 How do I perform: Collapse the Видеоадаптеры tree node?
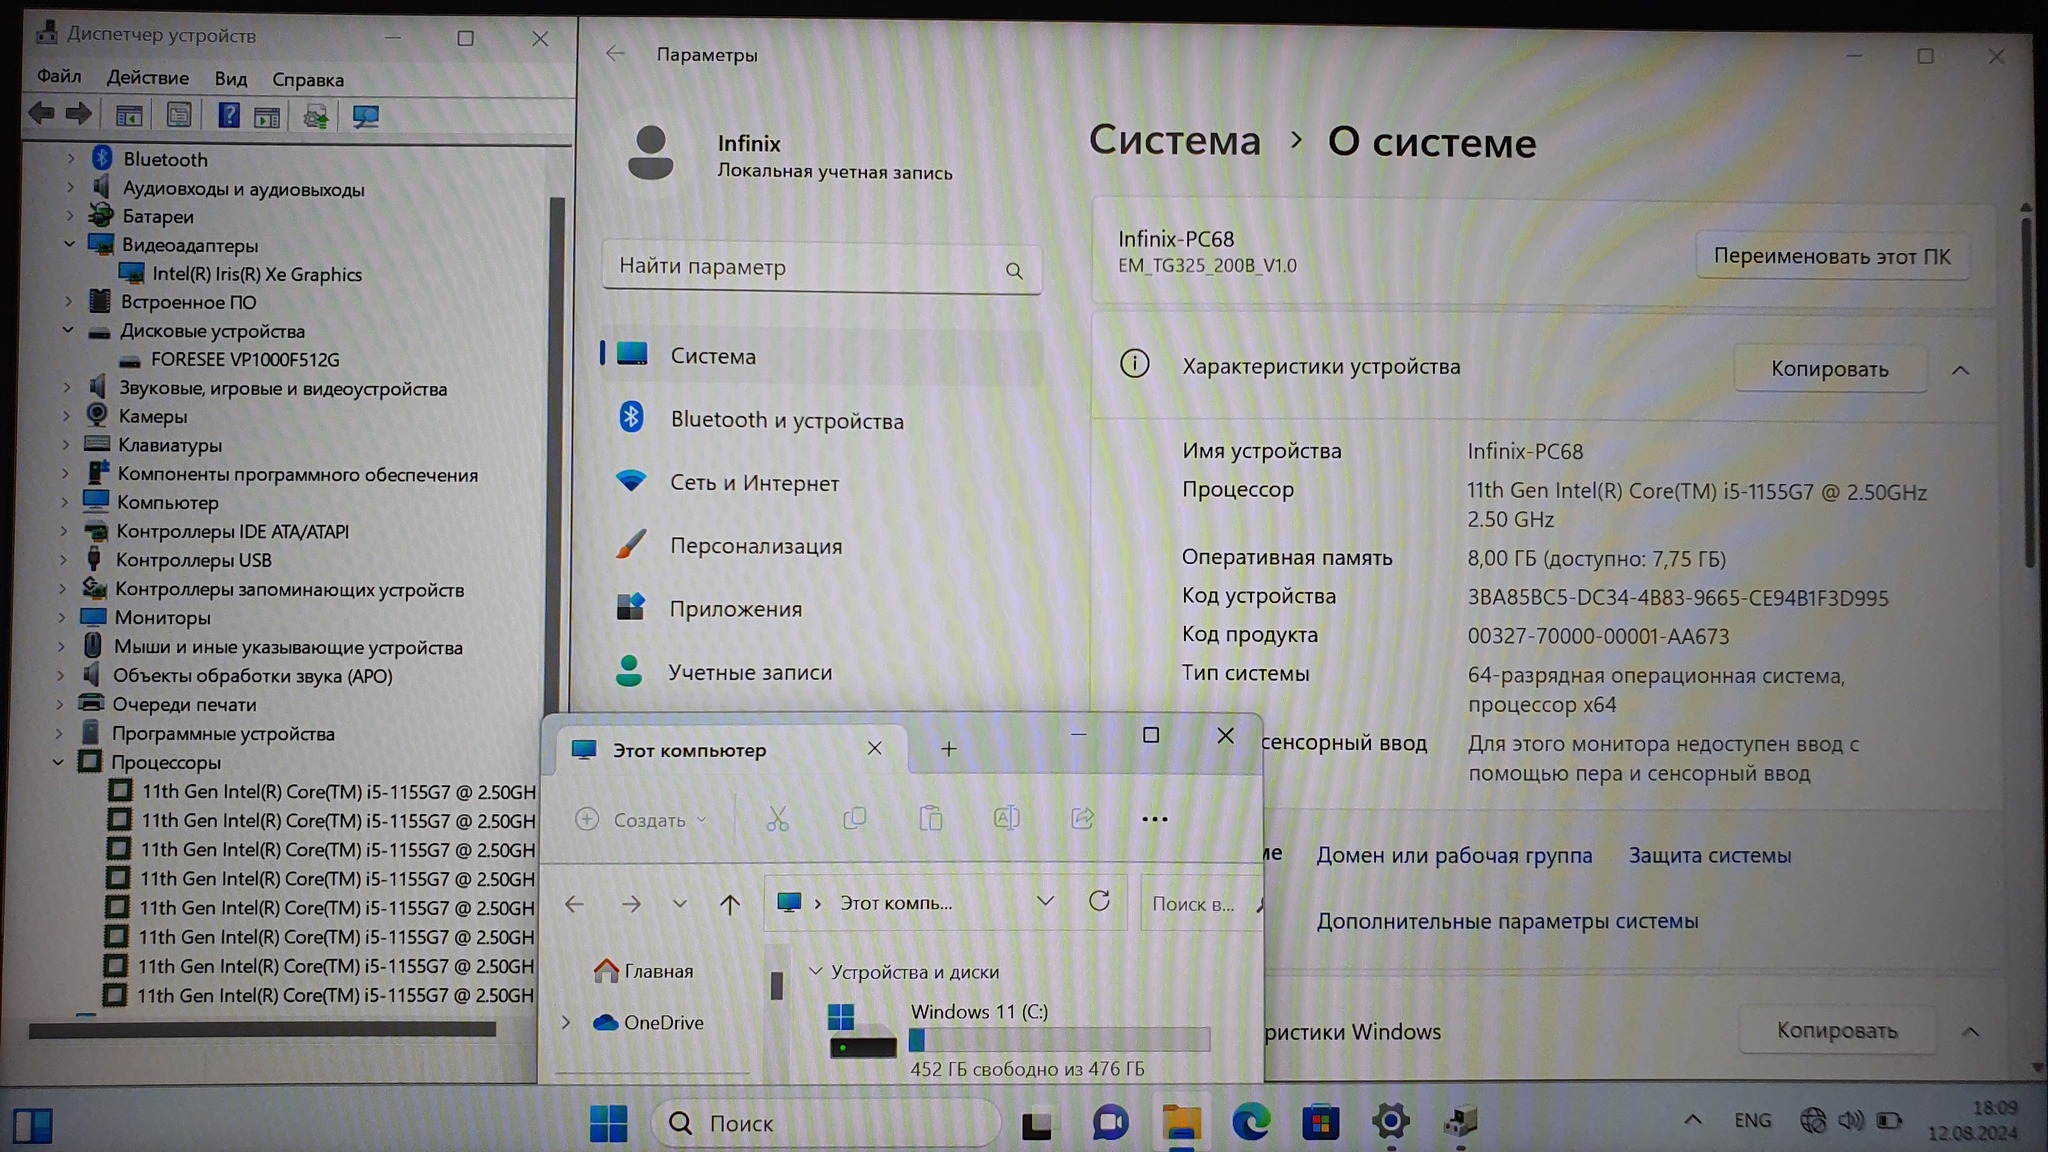[x=69, y=244]
